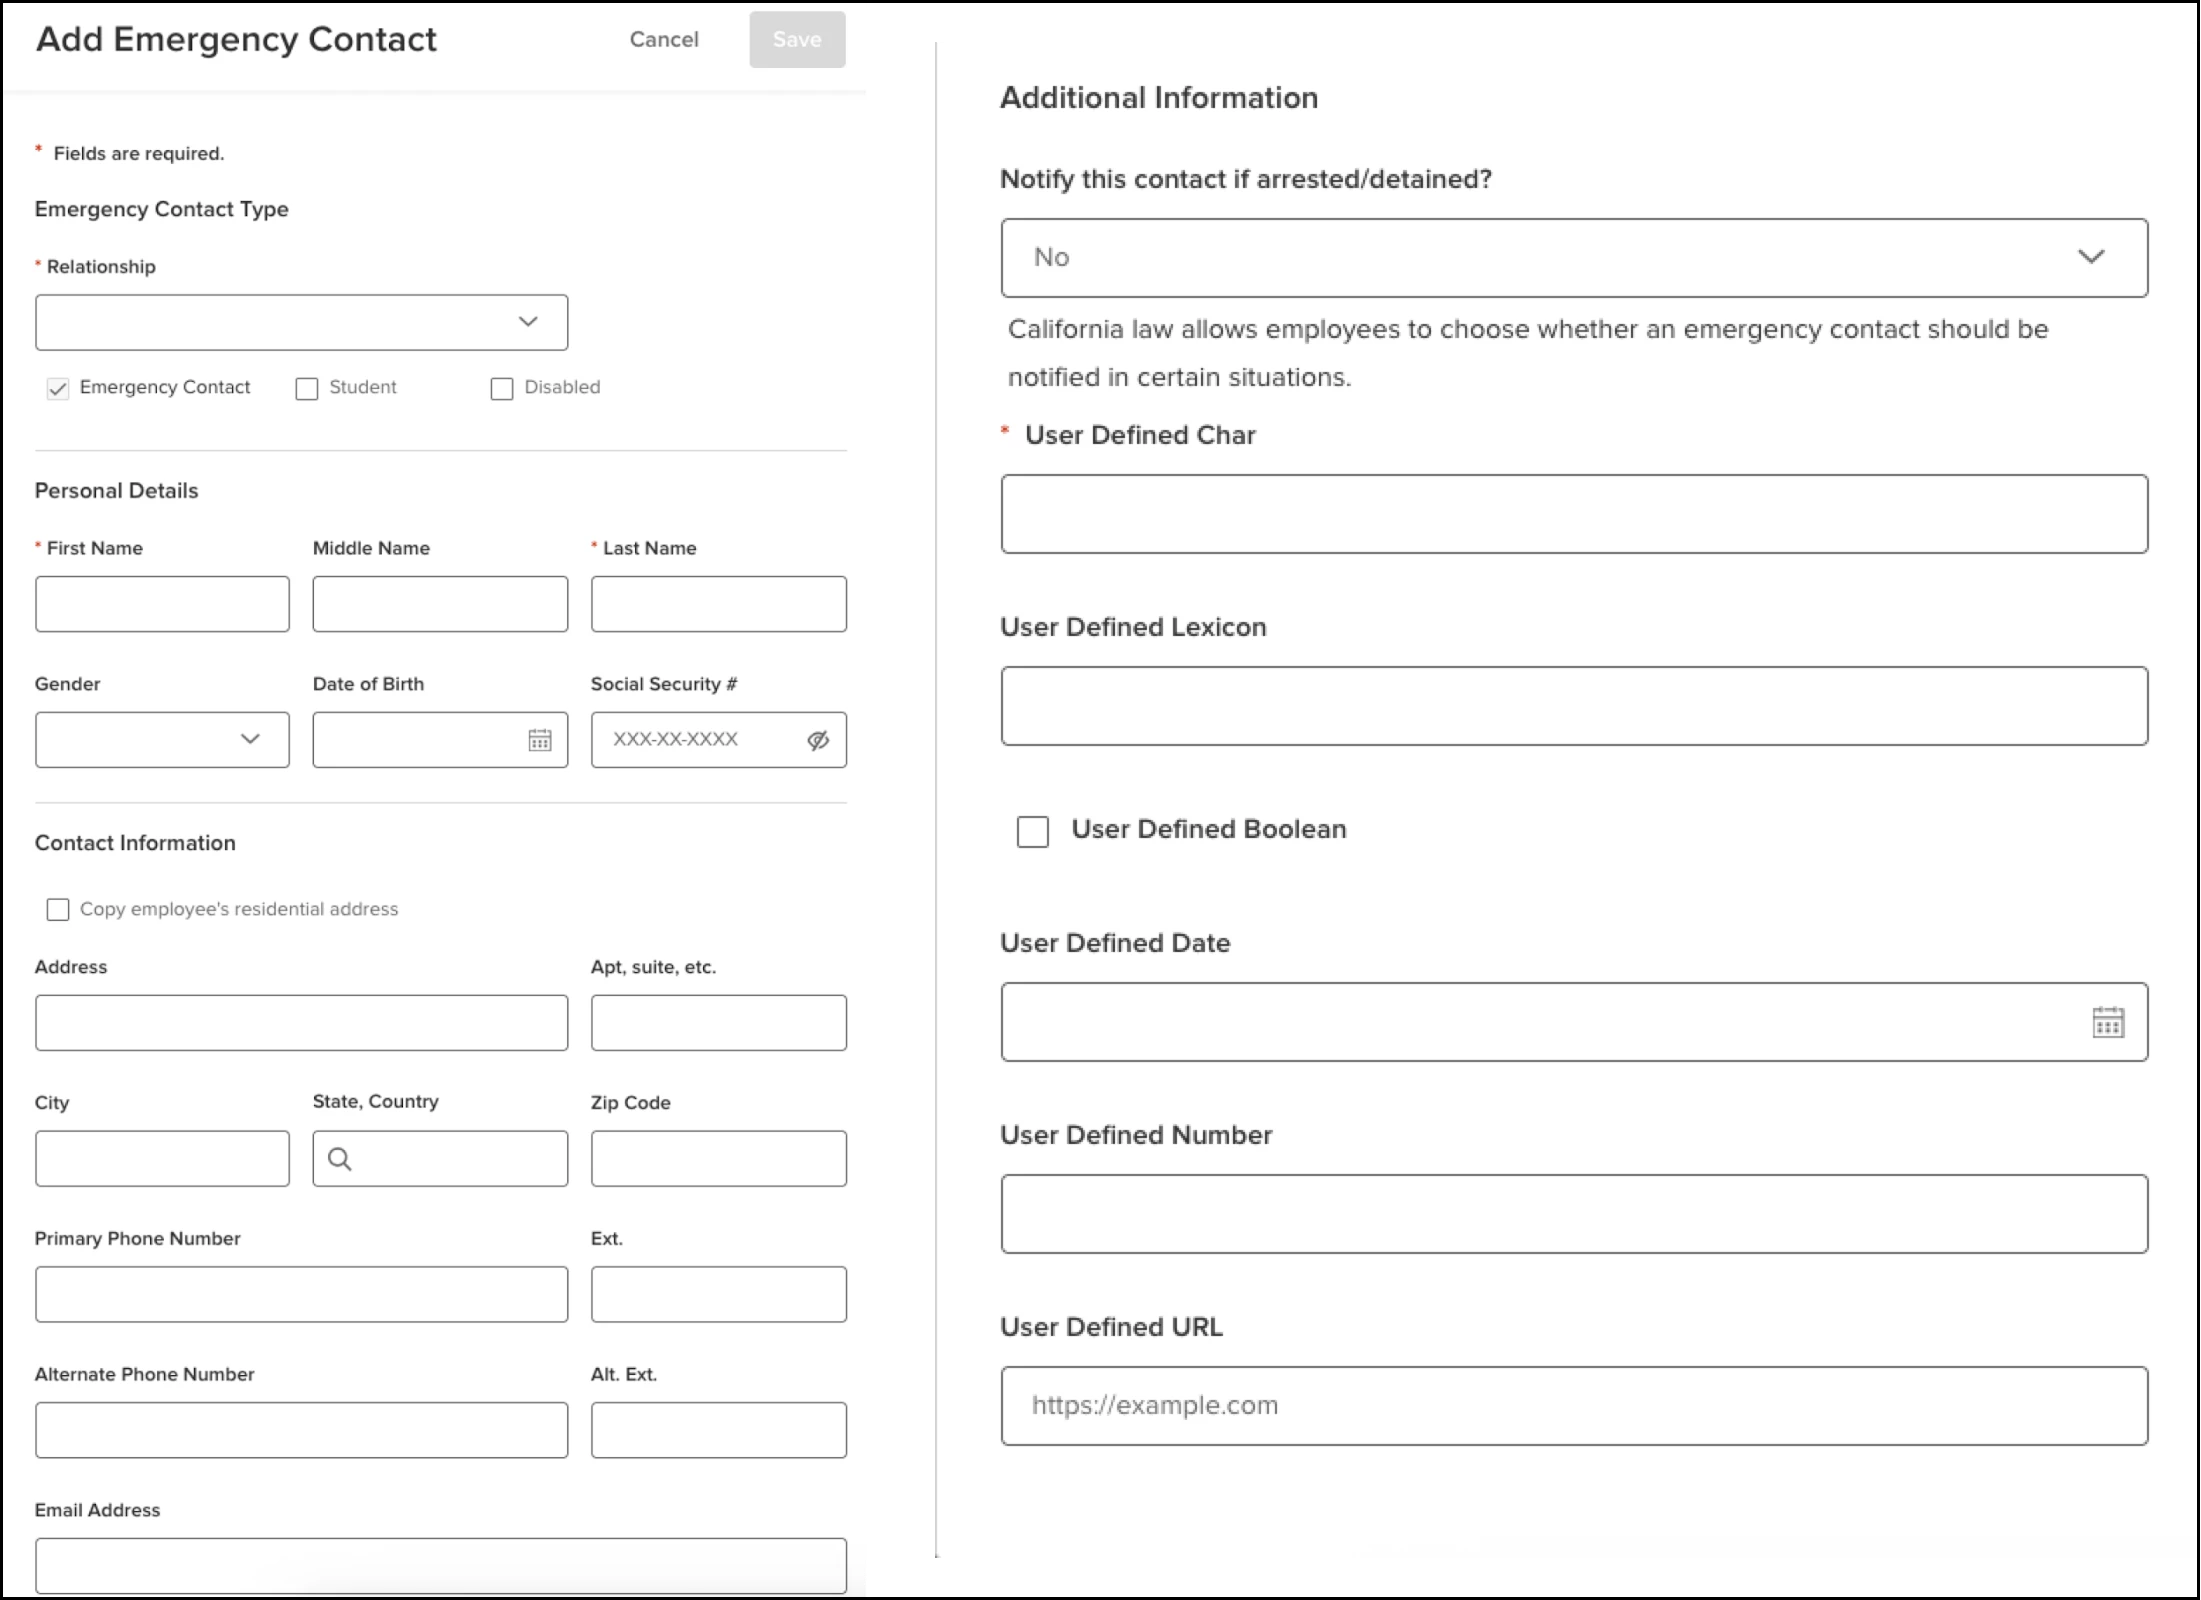2201x1600 pixels.
Task: Click the Last Name text box
Action: click(x=718, y=604)
